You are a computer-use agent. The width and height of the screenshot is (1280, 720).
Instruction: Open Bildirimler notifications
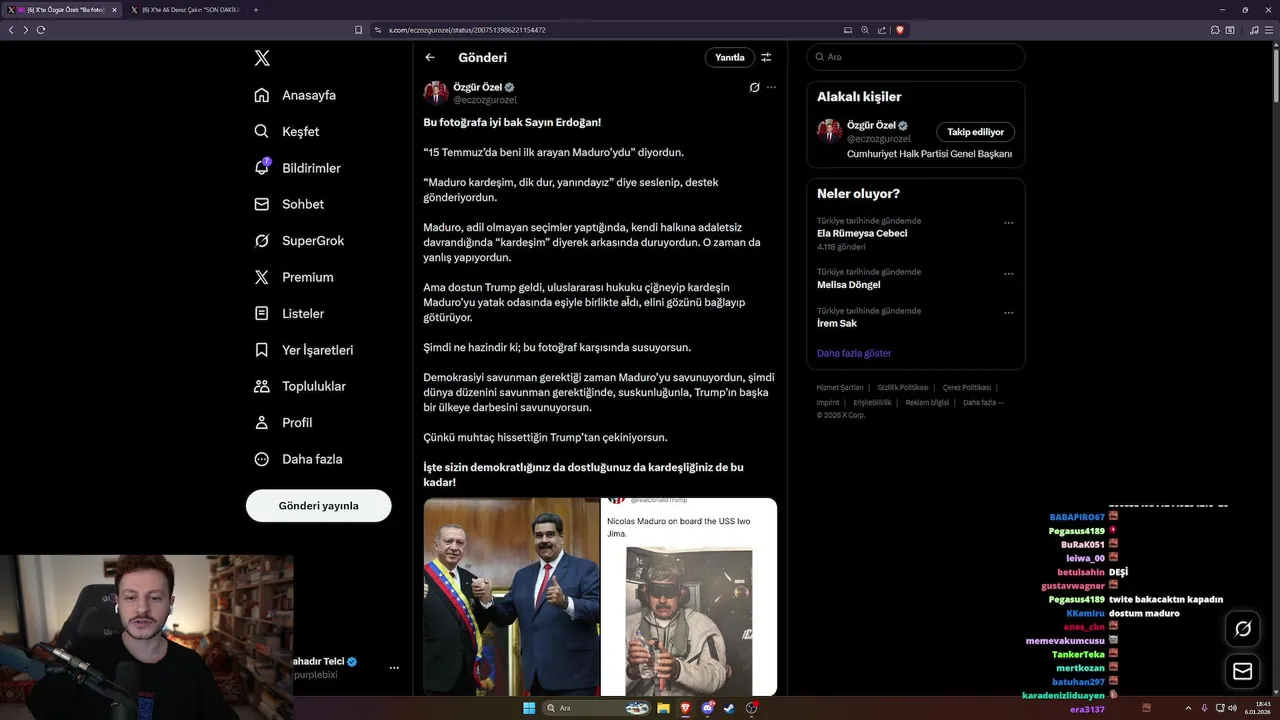click(x=297, y=168)
